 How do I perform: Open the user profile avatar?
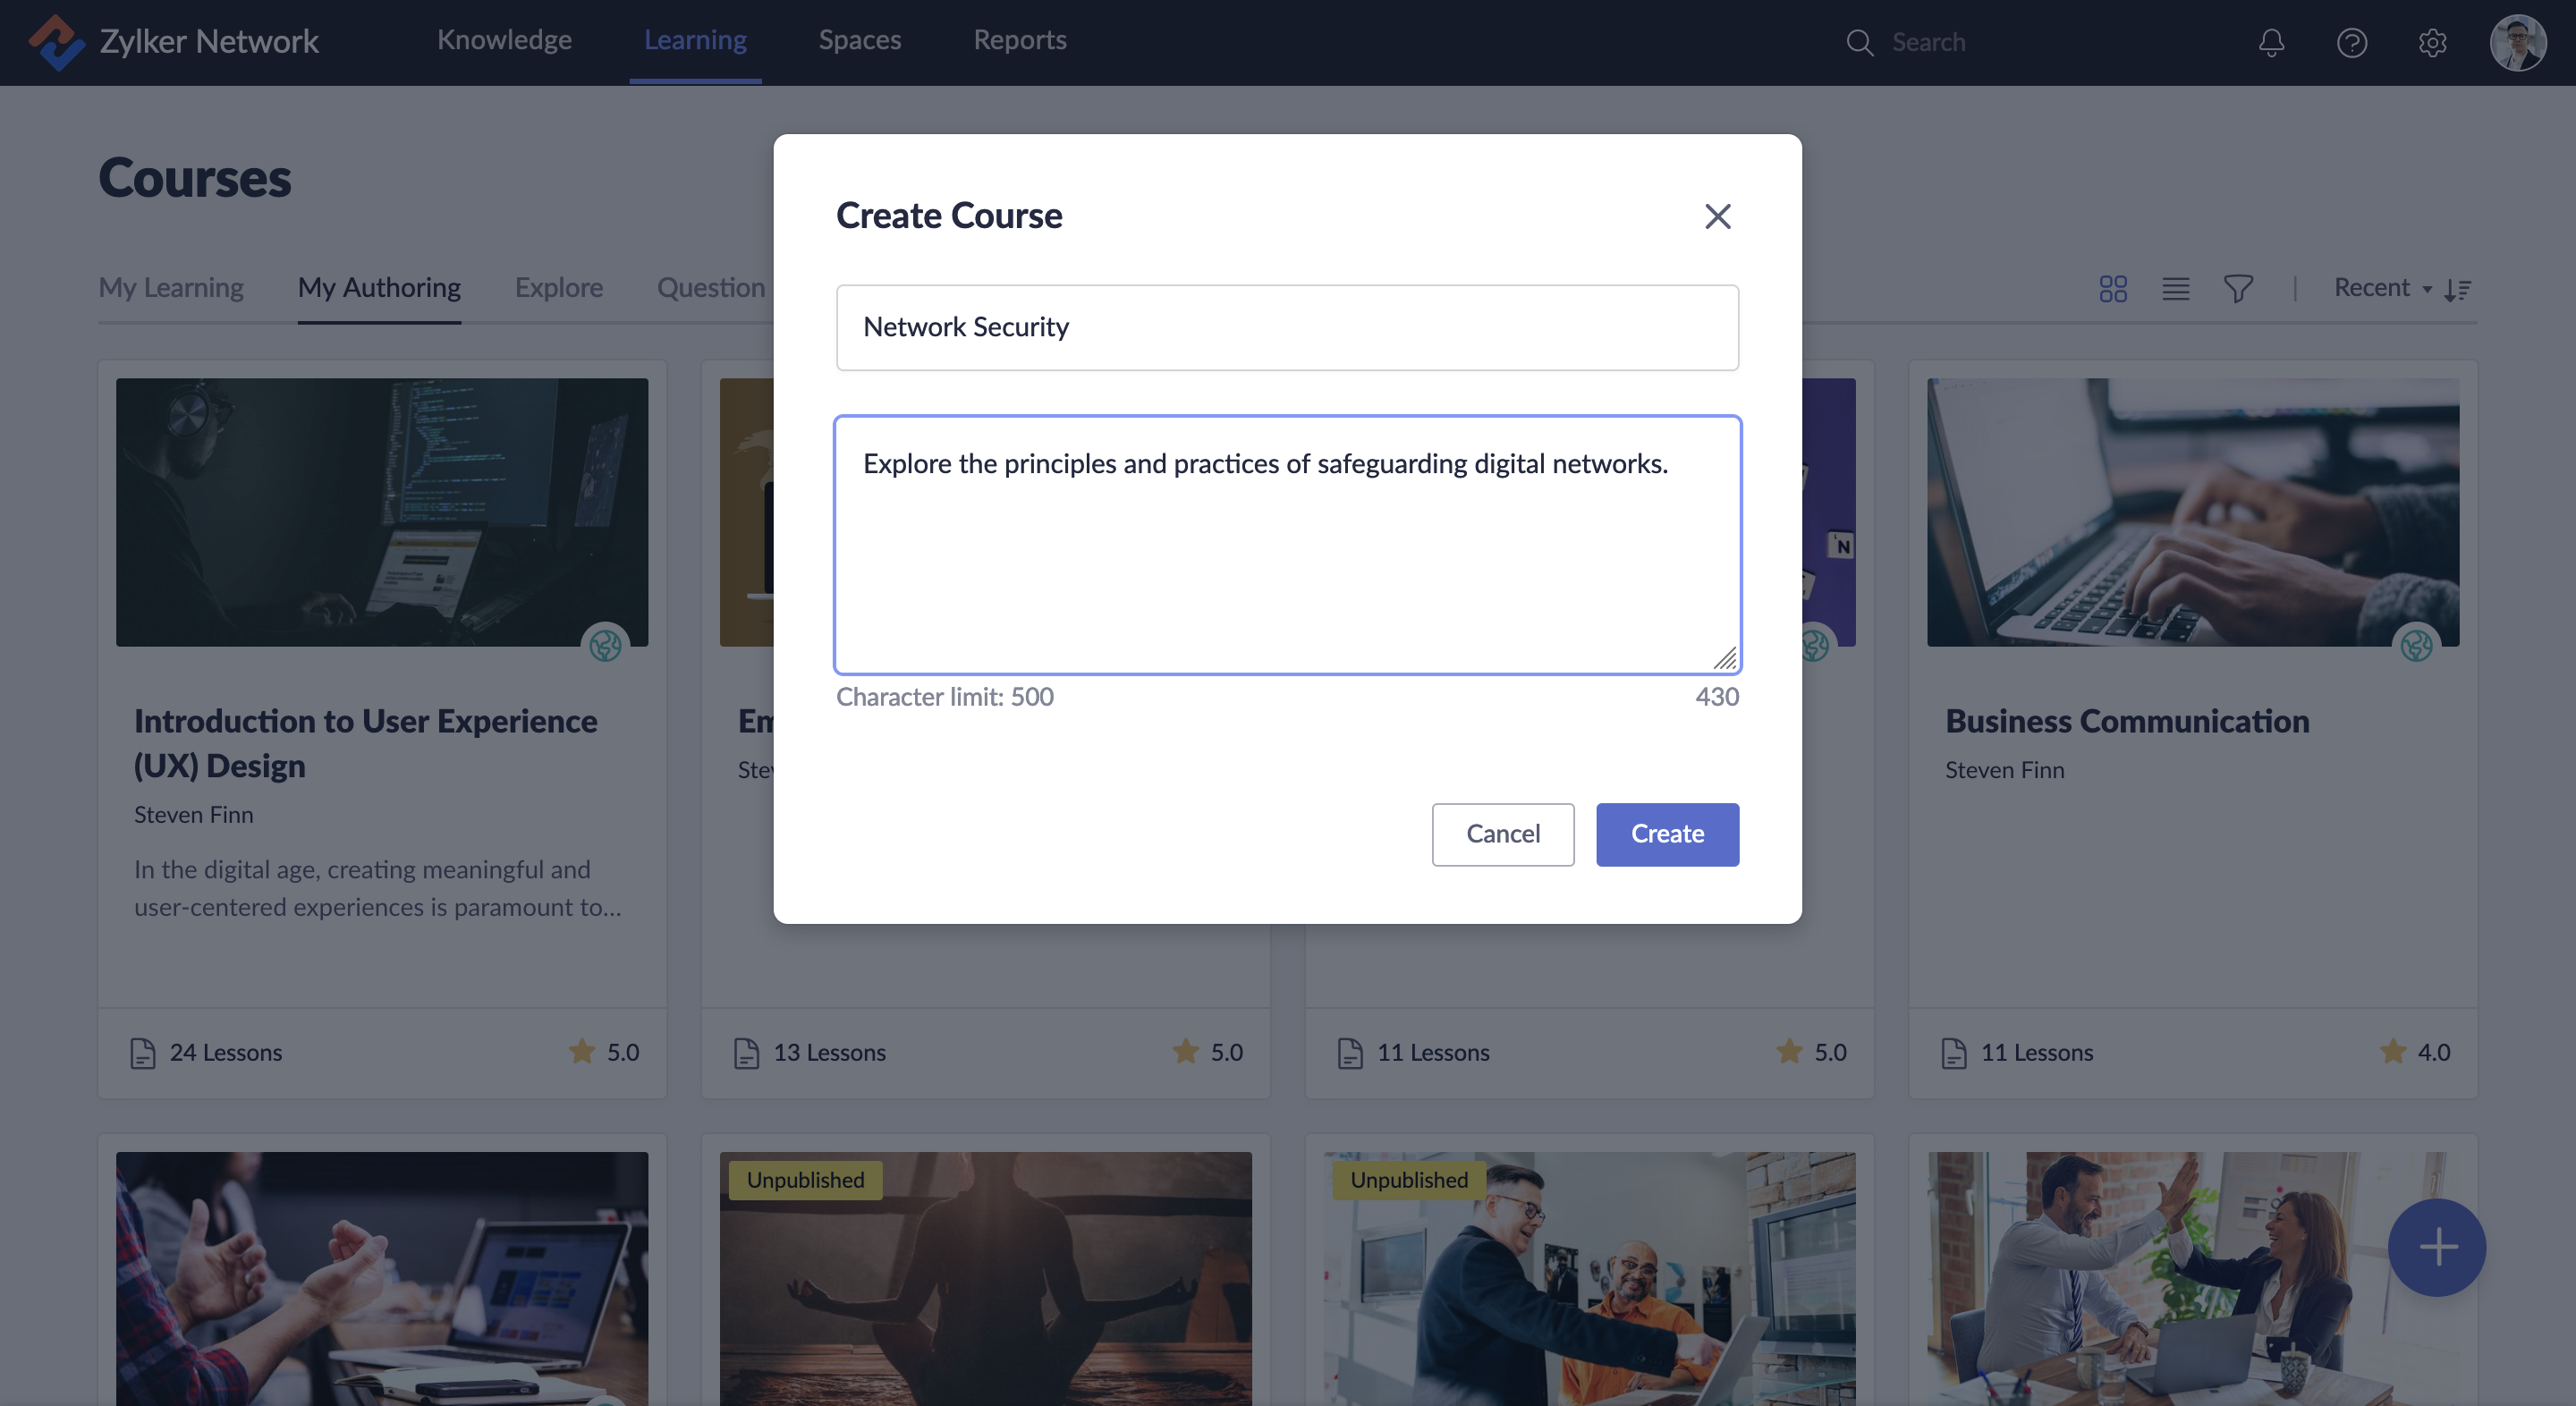click(2518, 42)
